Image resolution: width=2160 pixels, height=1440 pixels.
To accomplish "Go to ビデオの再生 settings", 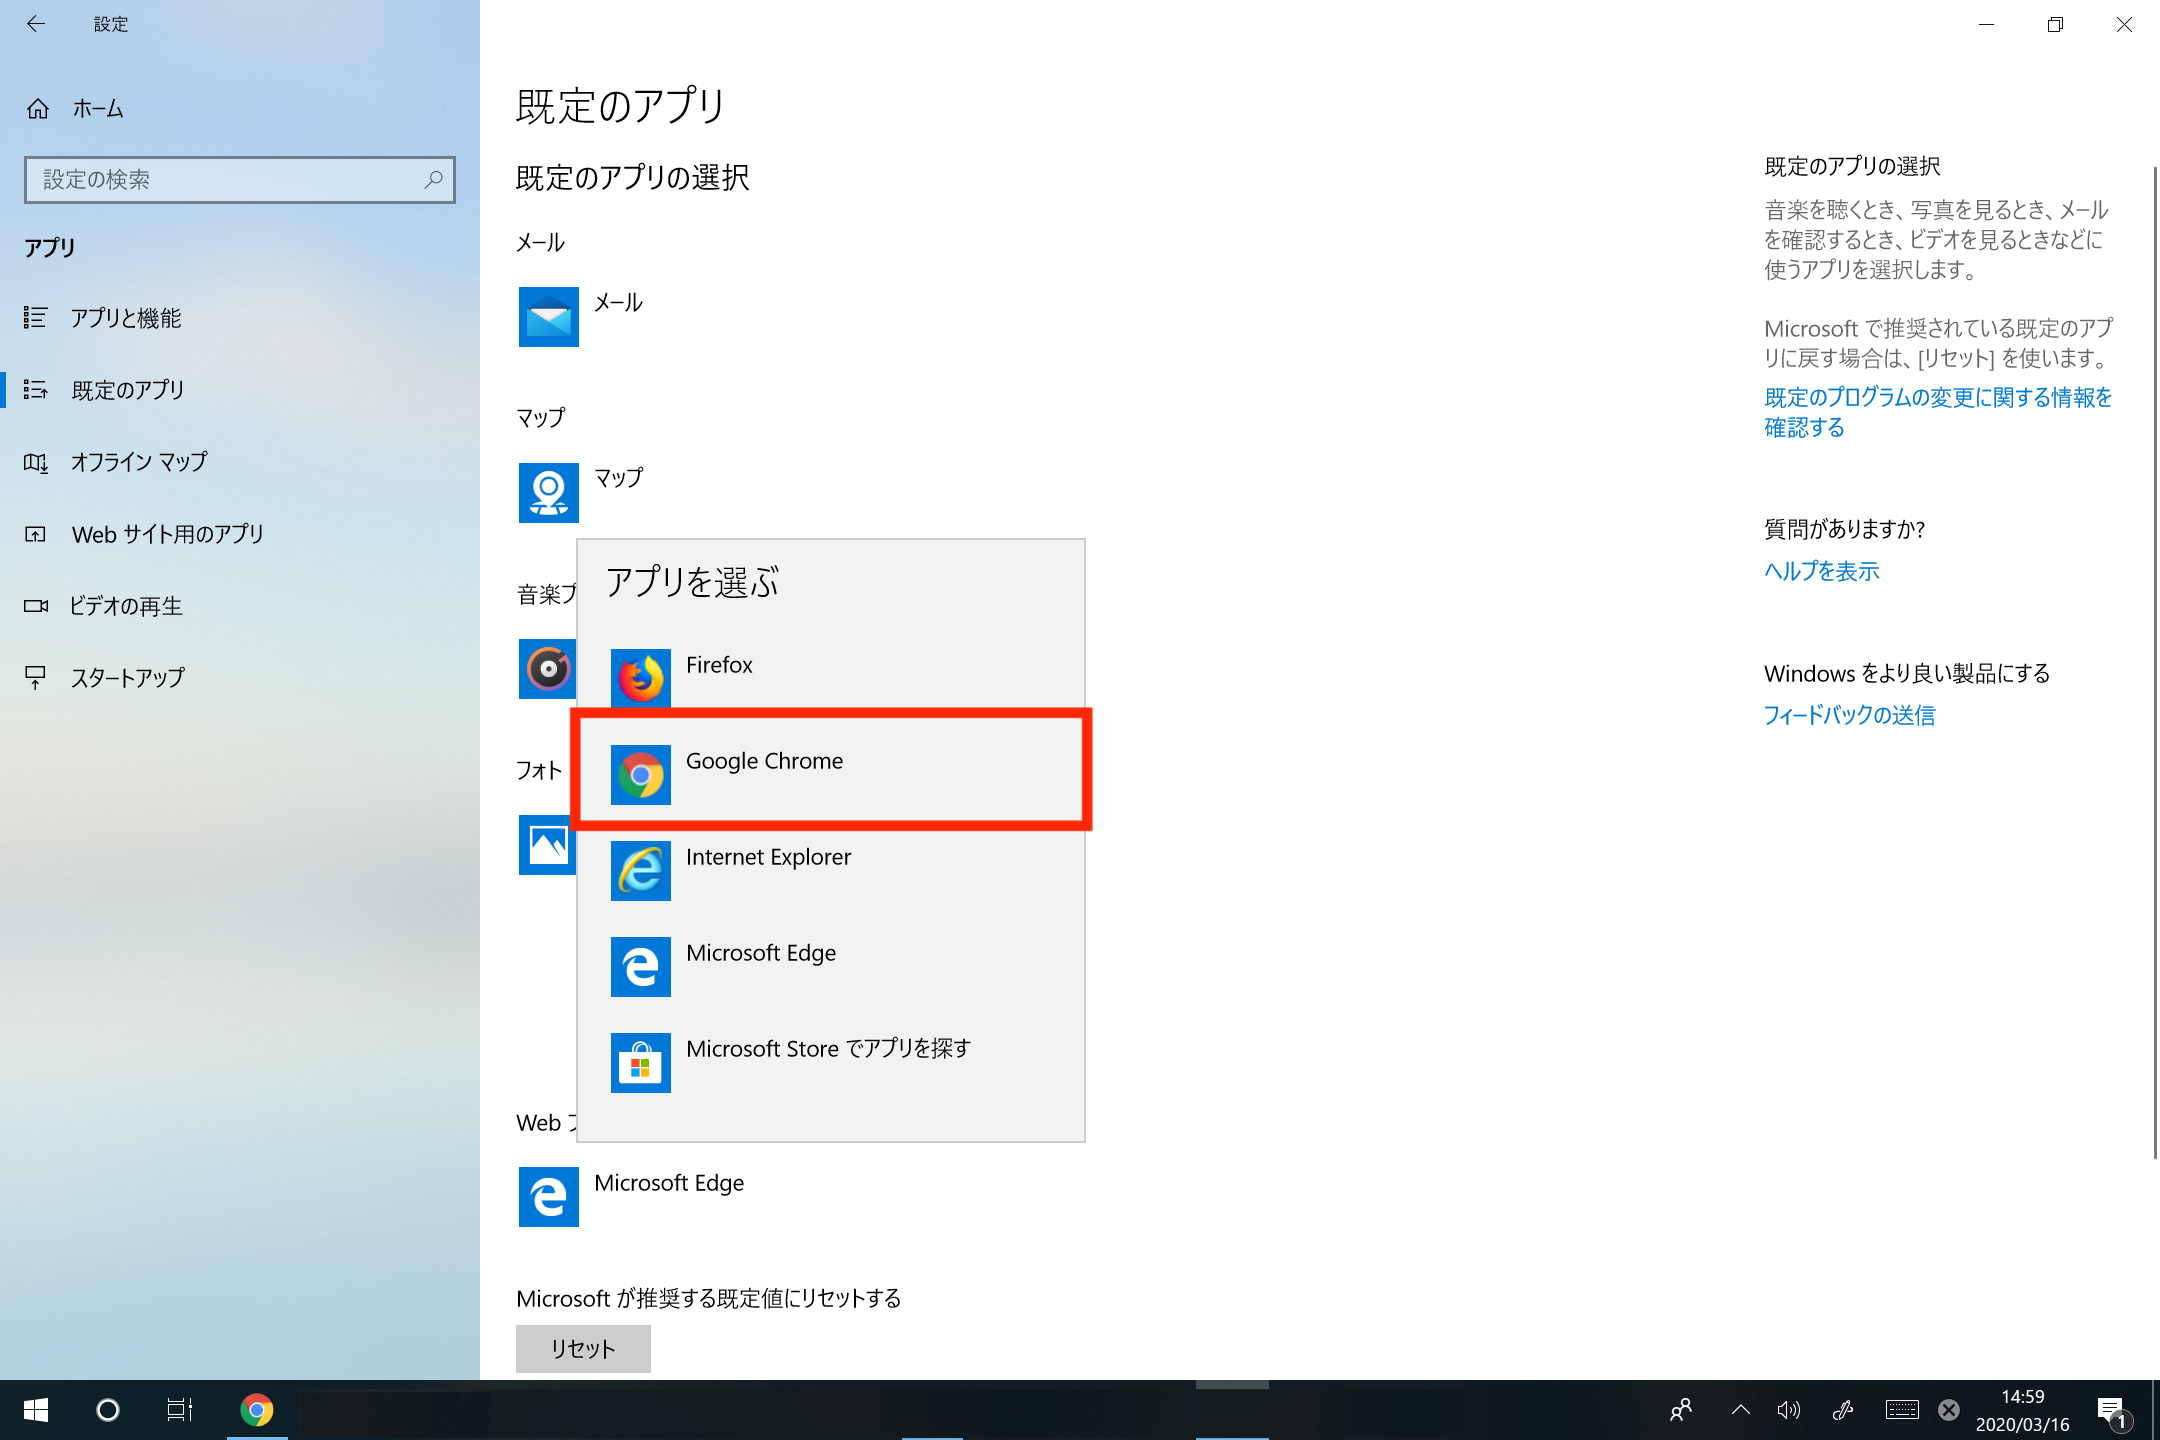I will (125, 606).
